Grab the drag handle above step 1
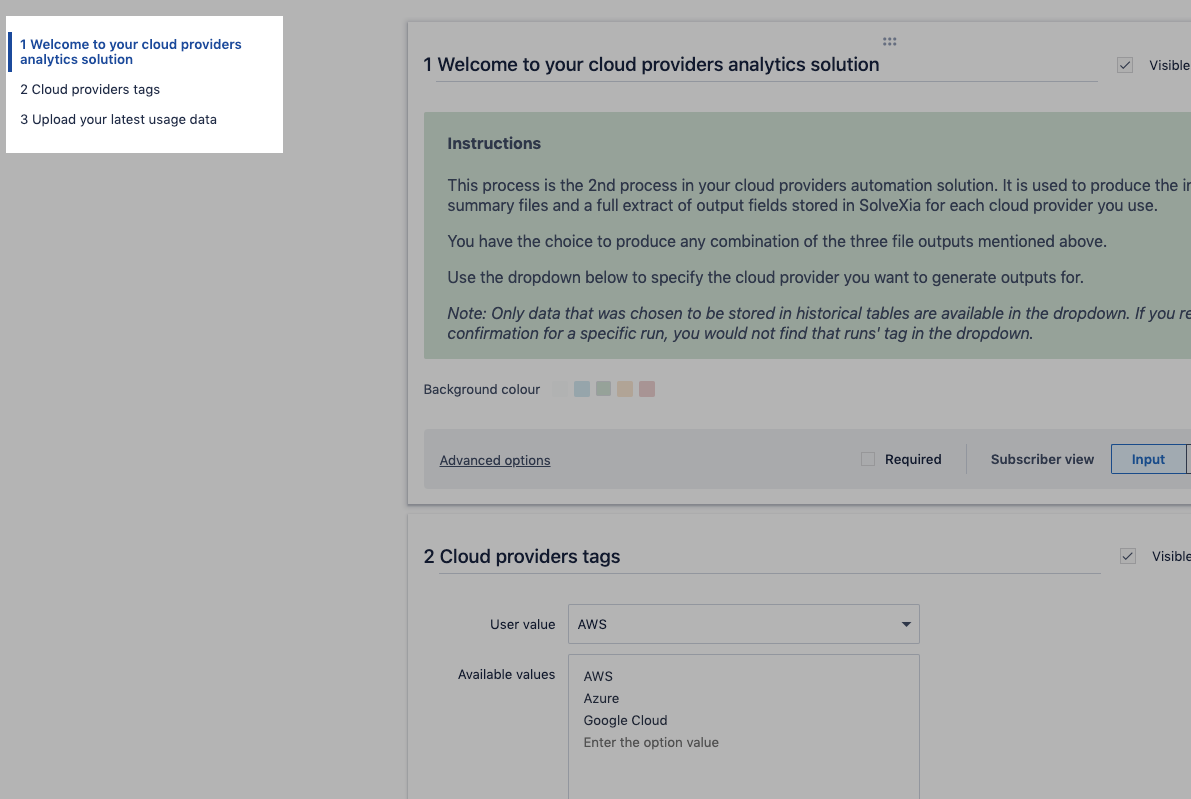This screenshot has height=799, width=1191. click(889, 42)
